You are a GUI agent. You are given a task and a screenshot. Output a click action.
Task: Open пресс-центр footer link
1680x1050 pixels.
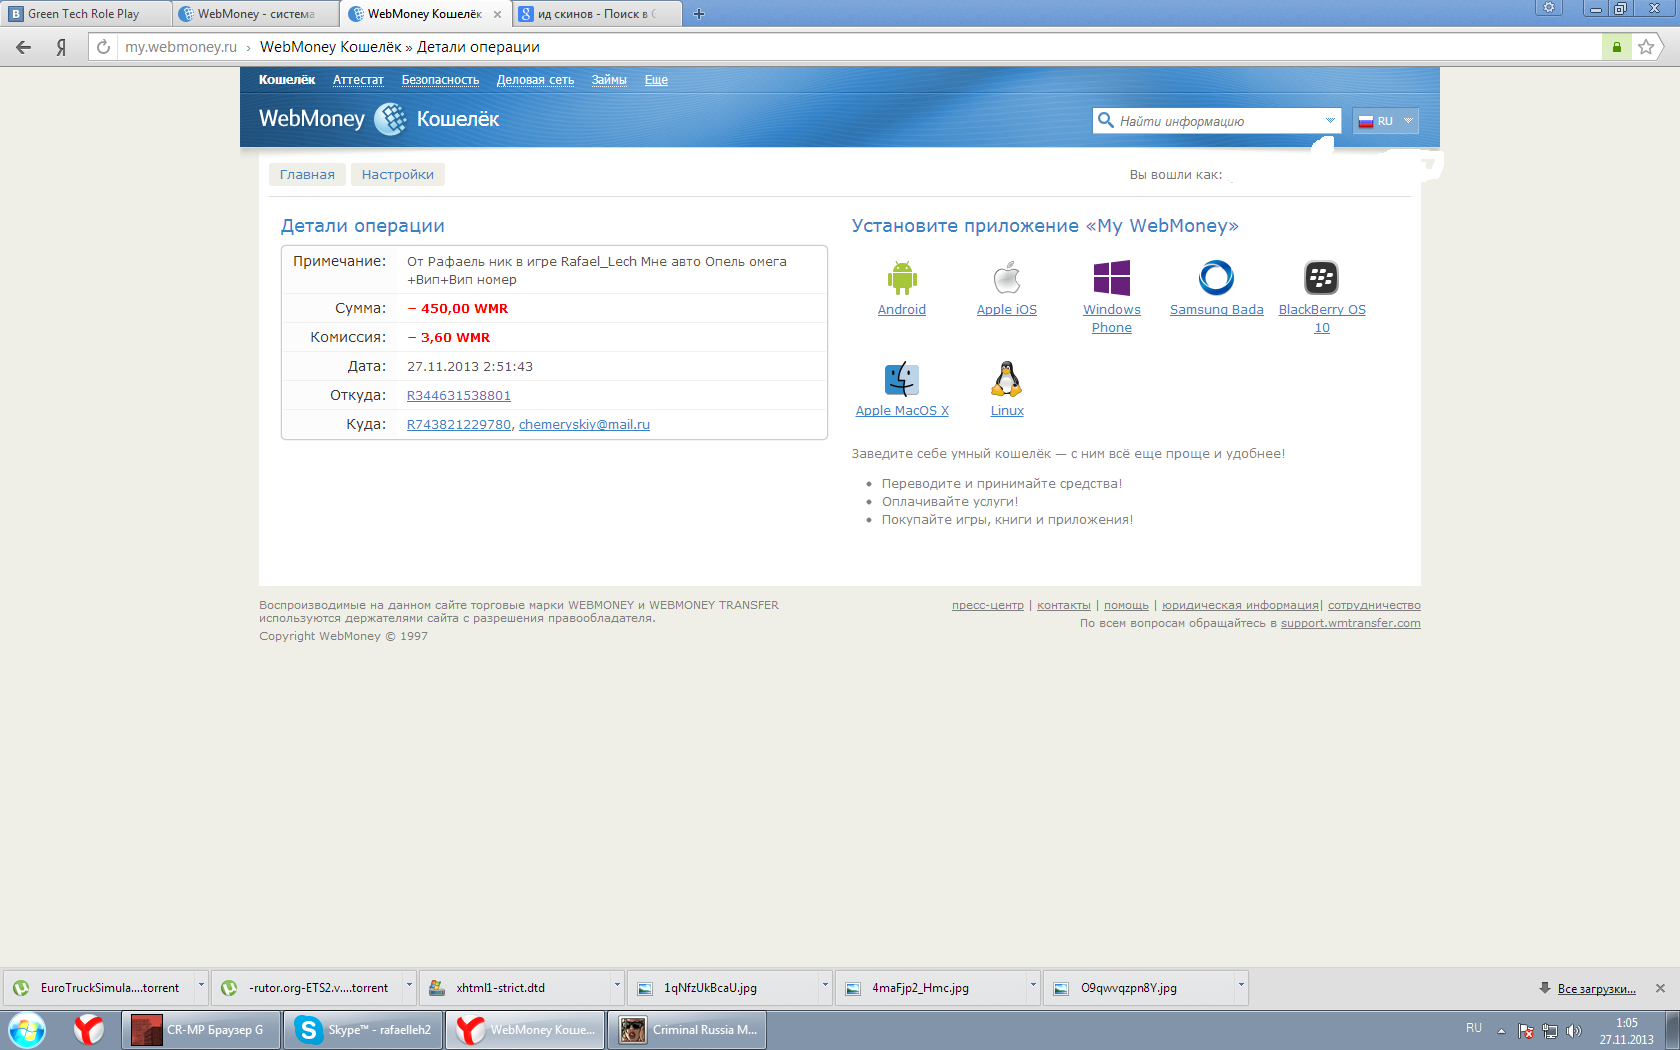click(x=988, y=606)
